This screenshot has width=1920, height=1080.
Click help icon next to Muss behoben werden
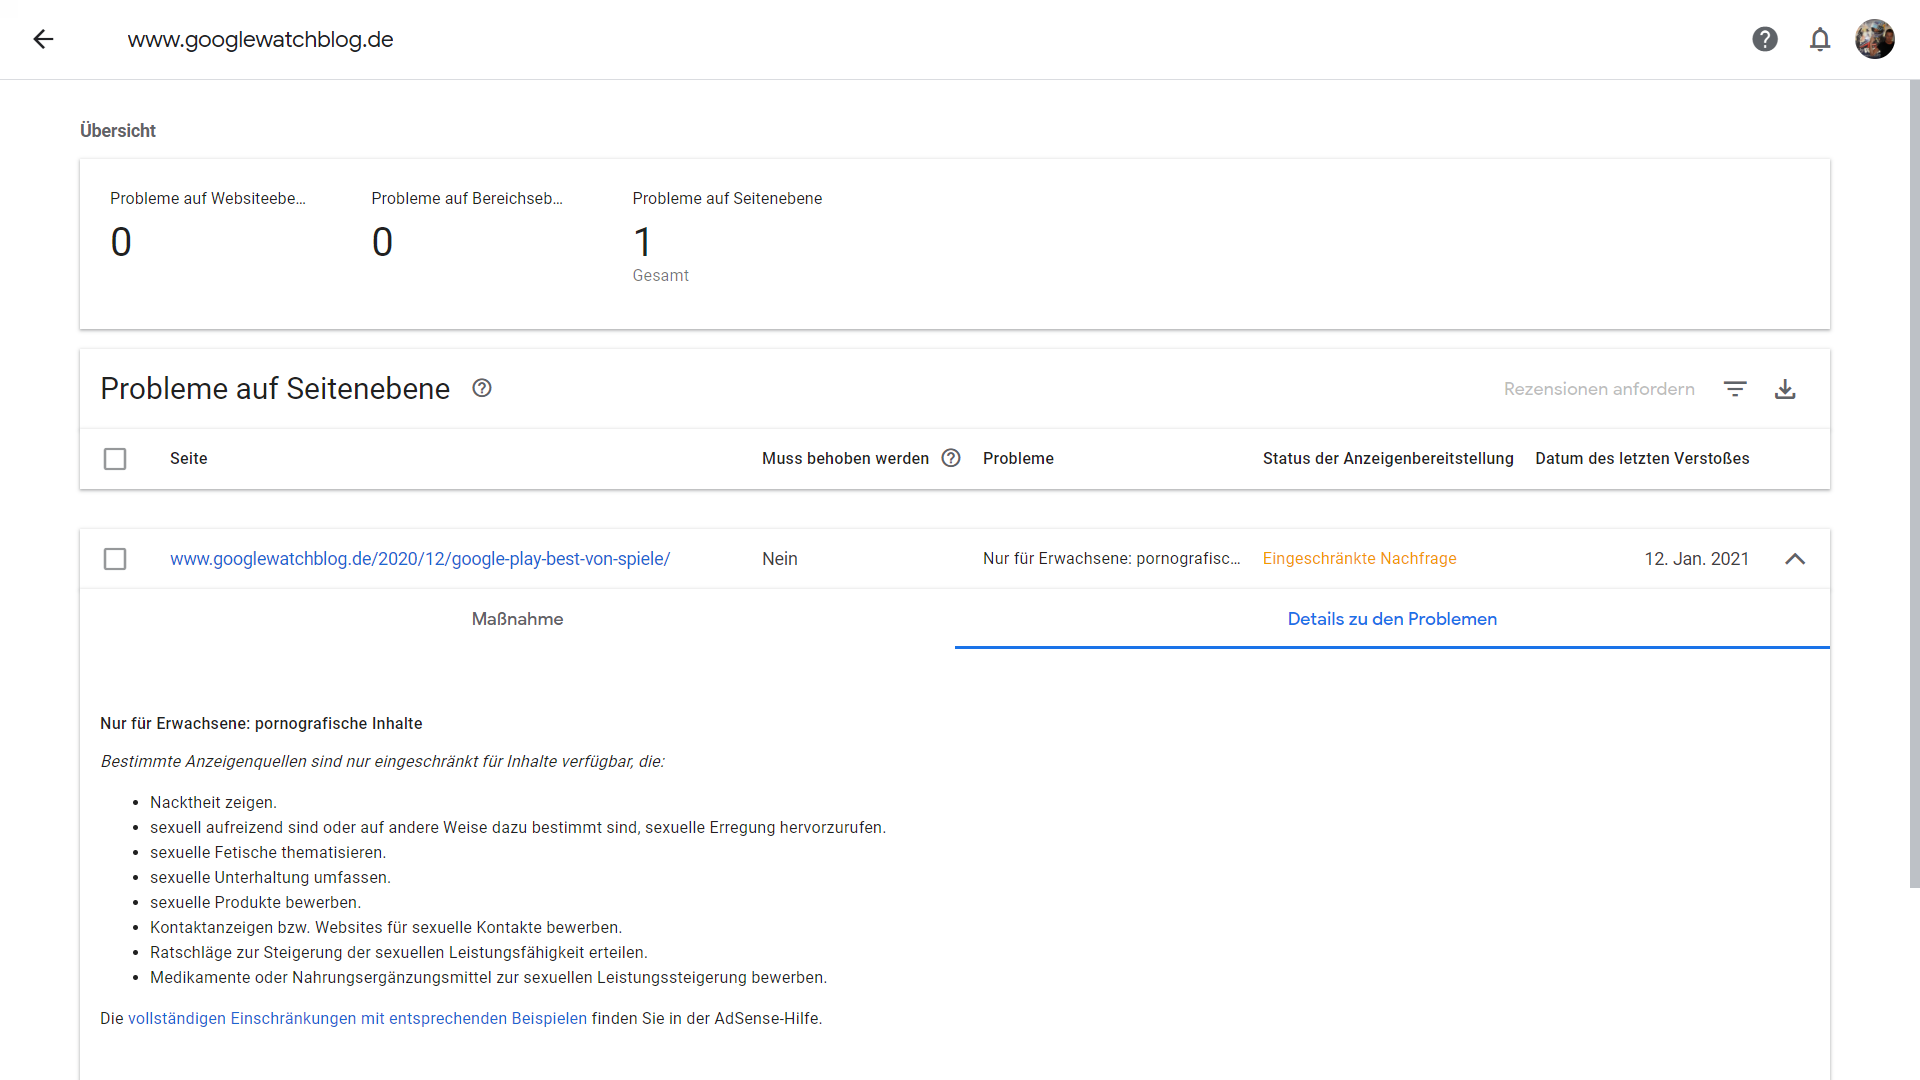point(951,458)
